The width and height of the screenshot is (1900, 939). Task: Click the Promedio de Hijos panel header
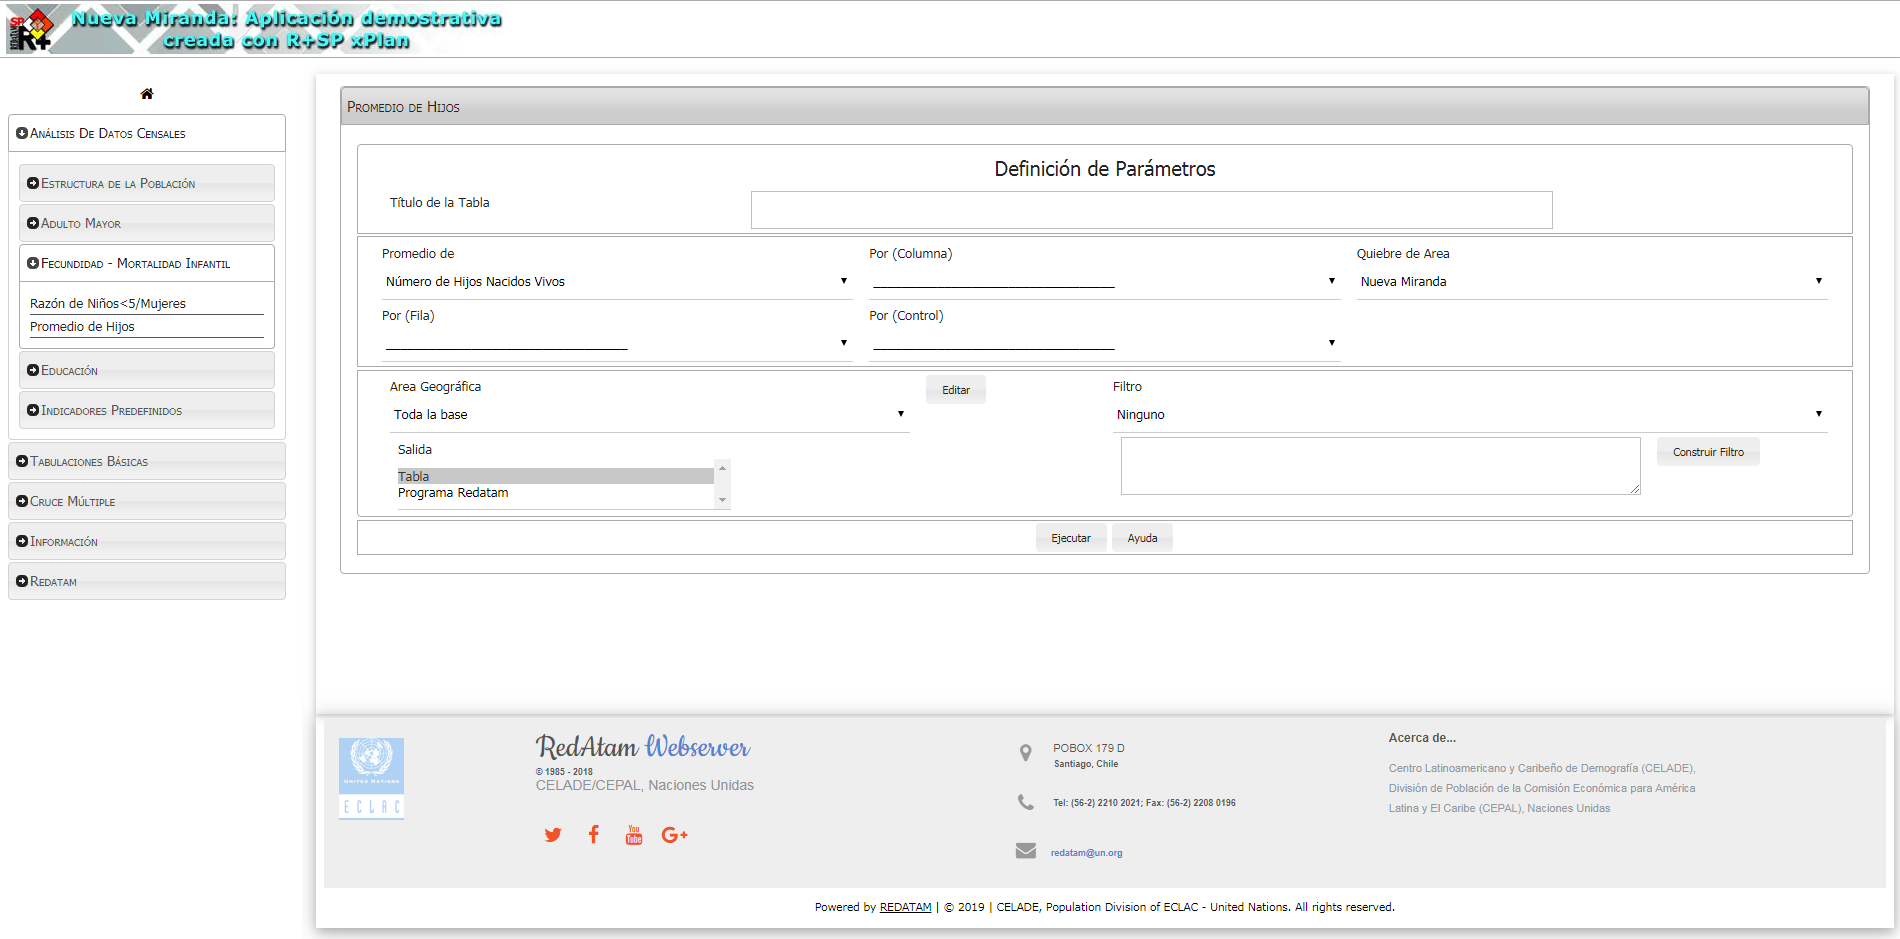(1104, 106)
